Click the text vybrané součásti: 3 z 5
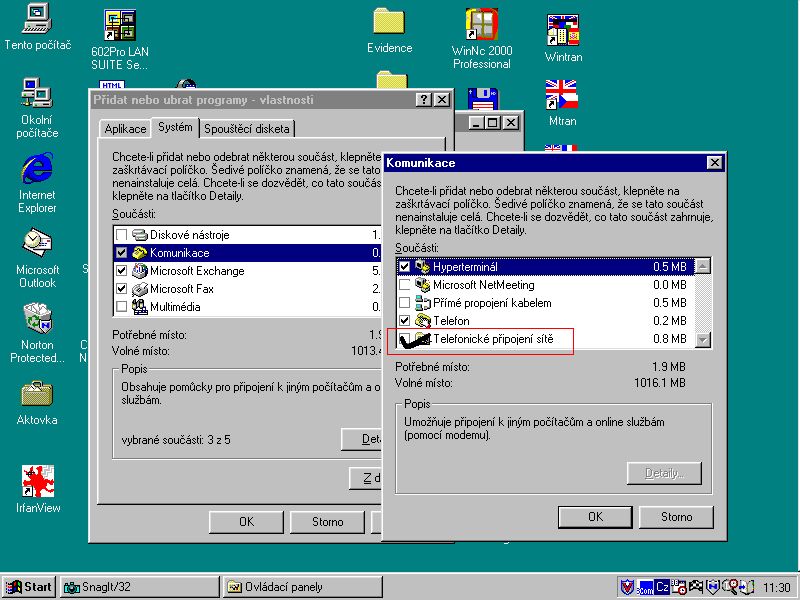Screen dimensions: 800x600 pos(176,440)
